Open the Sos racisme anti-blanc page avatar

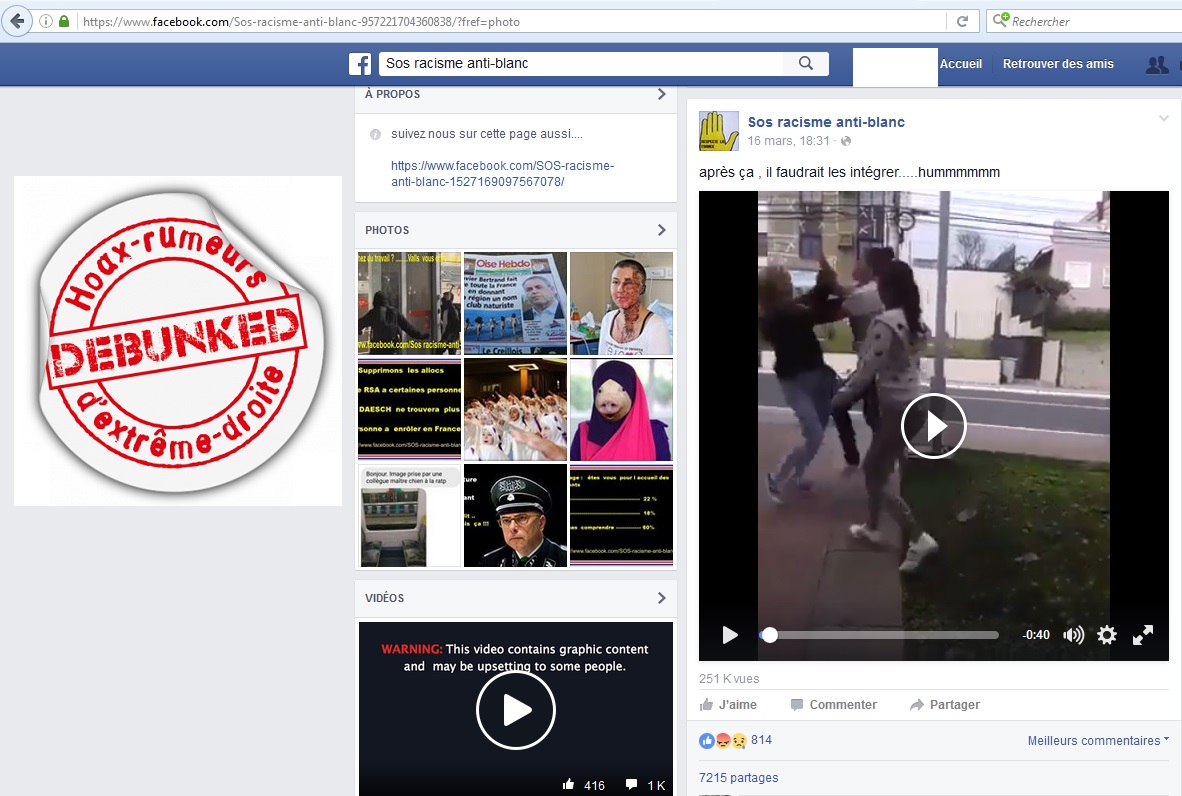[x=718, y=130]
